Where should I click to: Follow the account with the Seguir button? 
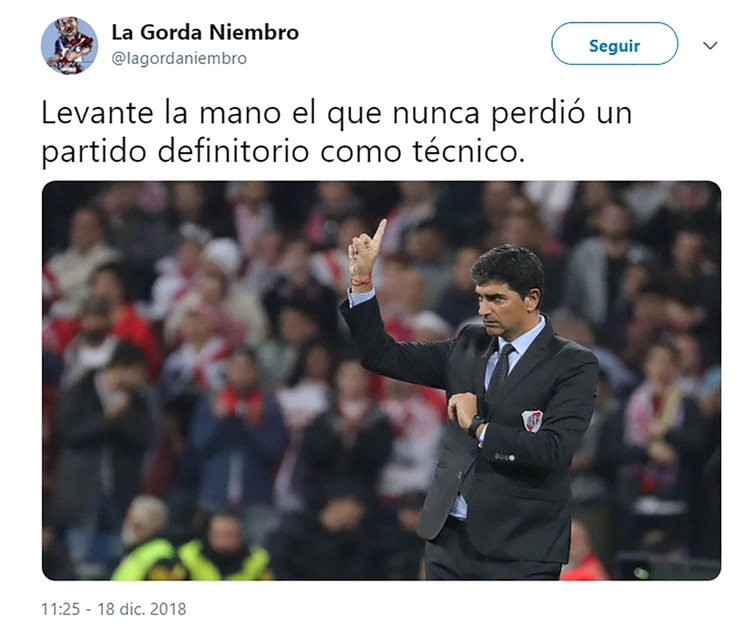[x=614, y=44]
